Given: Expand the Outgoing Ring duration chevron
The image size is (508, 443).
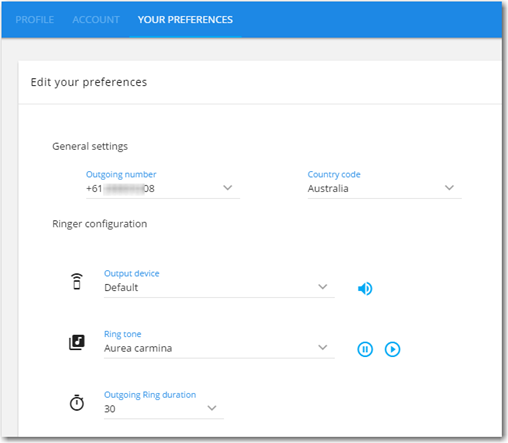Looking at the screenshot, I should coord(212,408).
